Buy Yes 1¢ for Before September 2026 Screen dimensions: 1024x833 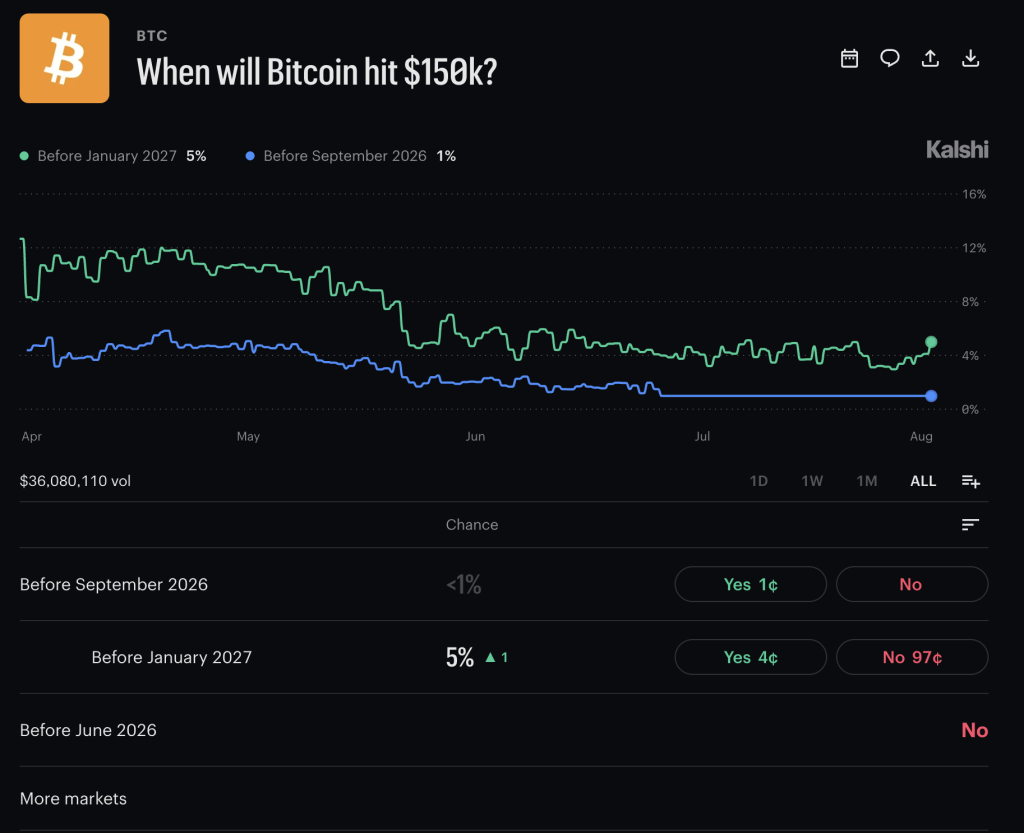click(750, 584)
